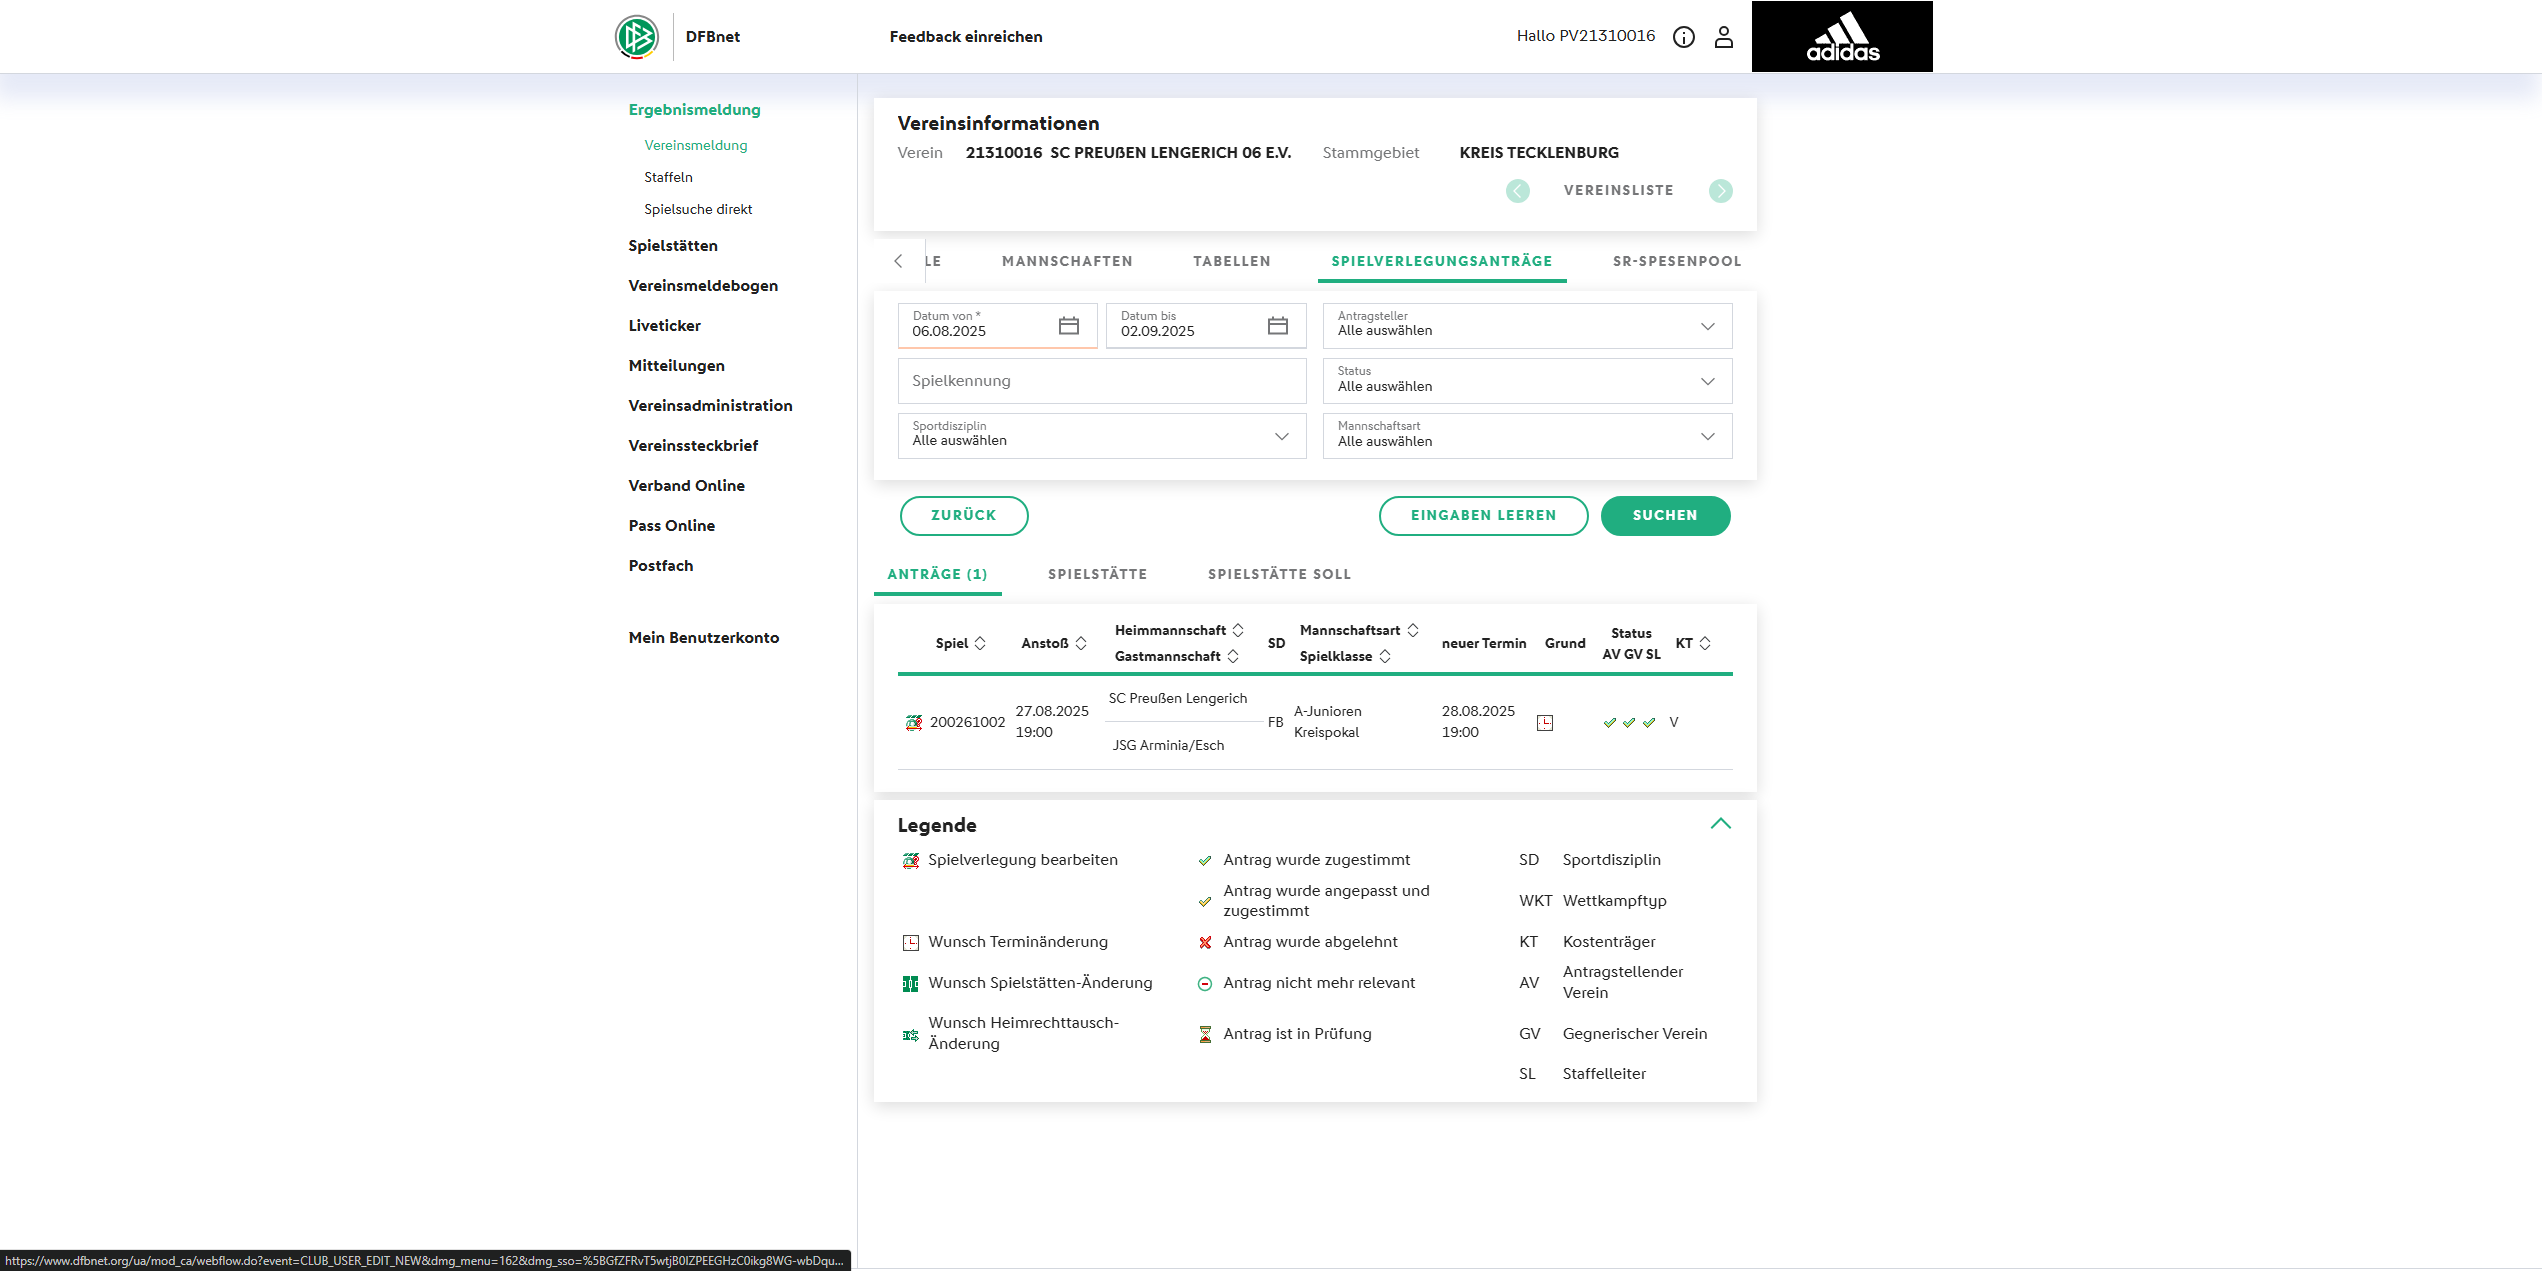The image size is (2542, 1271).
Task: Click the DFB logo icon
Action: click(x=637, y=37)
